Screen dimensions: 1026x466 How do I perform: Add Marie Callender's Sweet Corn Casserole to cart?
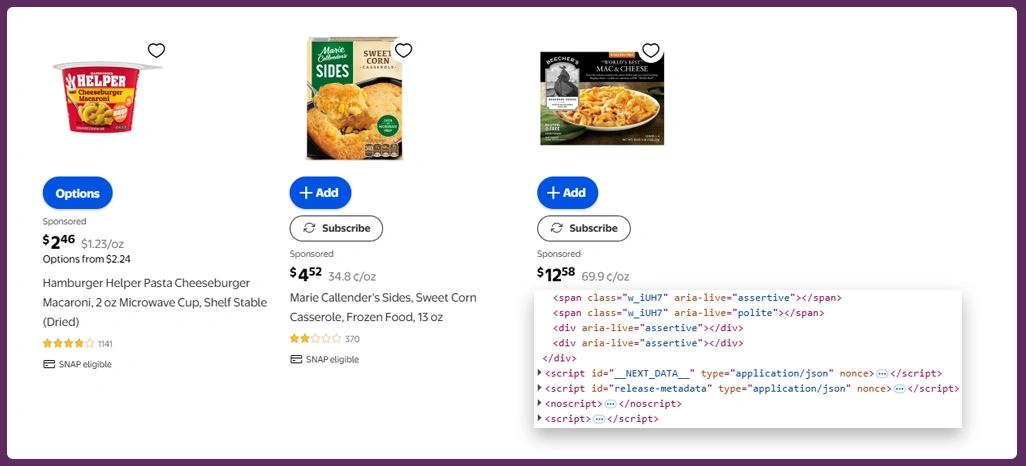point(320,193)
